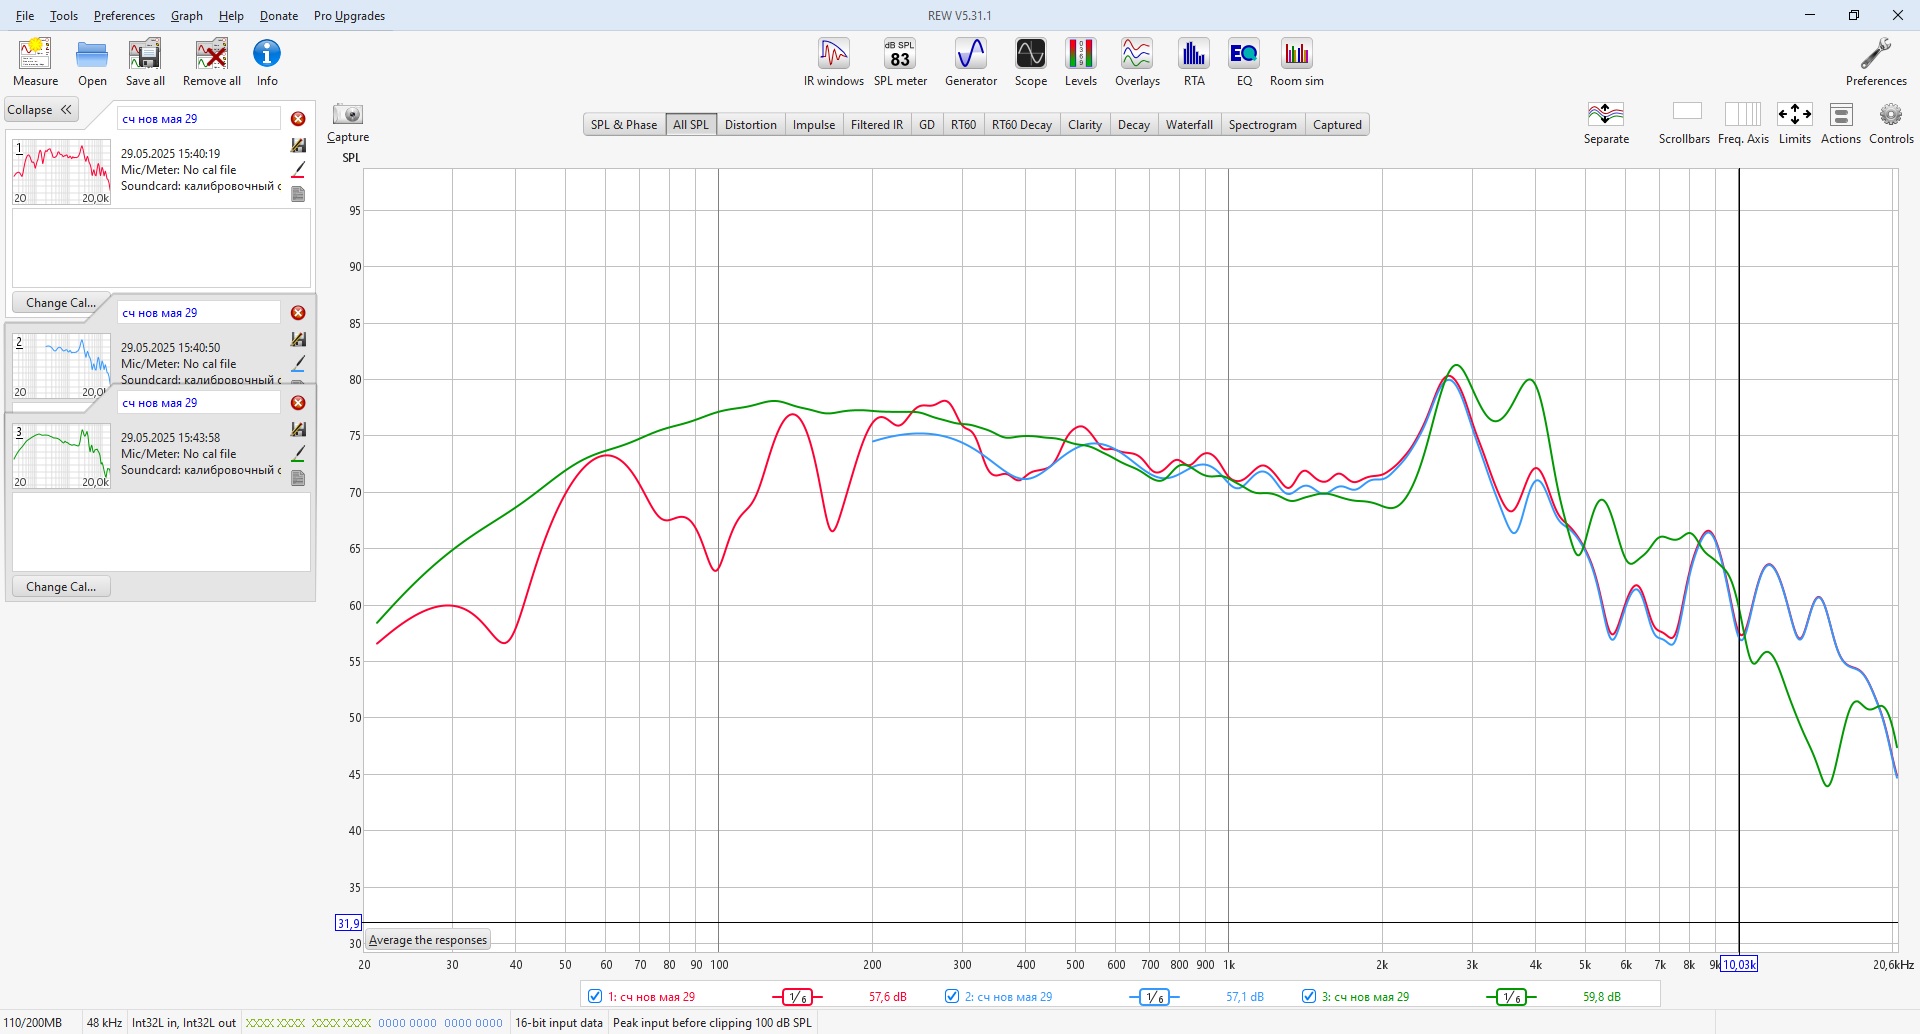Image resolution: width=1920 pixels, height=1034 pixels.
Task: Collapse the measurements panel
Action: point(41,110)
